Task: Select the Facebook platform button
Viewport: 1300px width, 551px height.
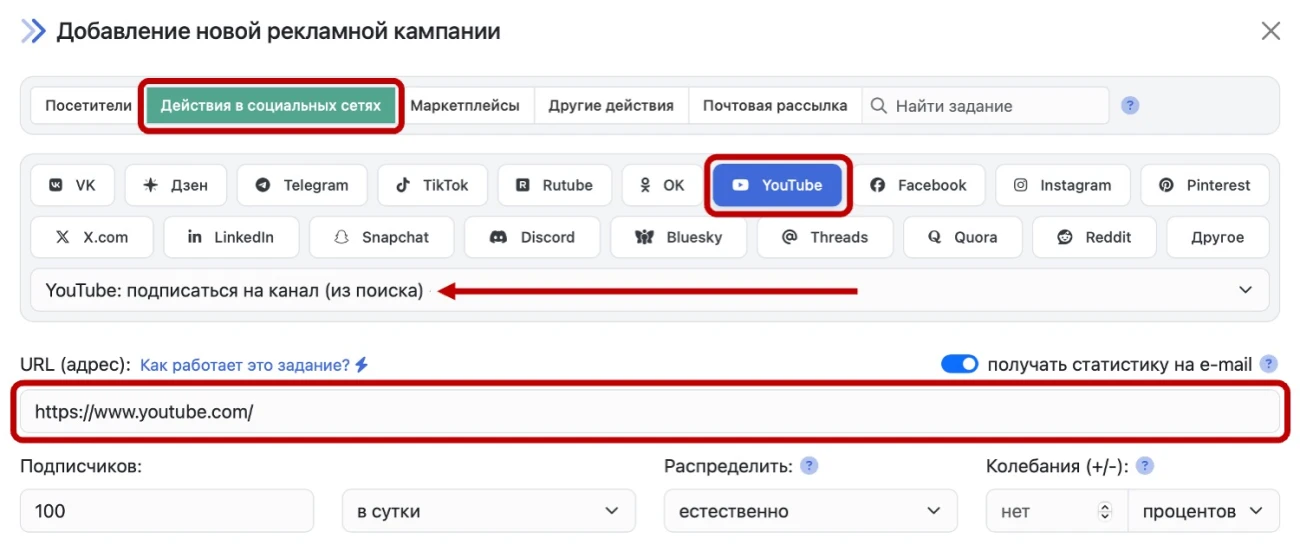Action: click(918, 185)
